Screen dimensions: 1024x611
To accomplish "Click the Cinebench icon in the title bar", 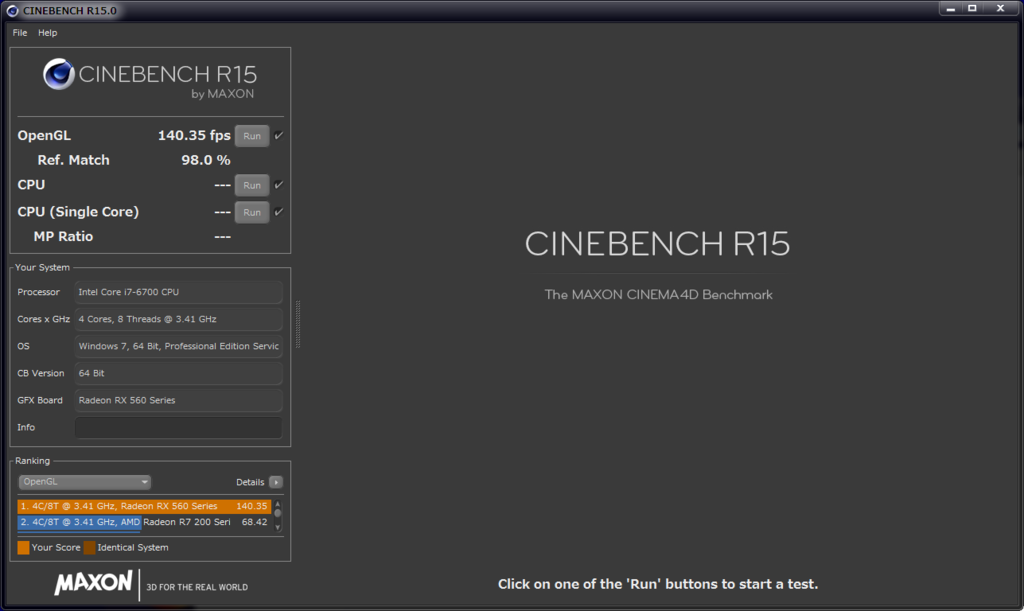I will point(12,10).
